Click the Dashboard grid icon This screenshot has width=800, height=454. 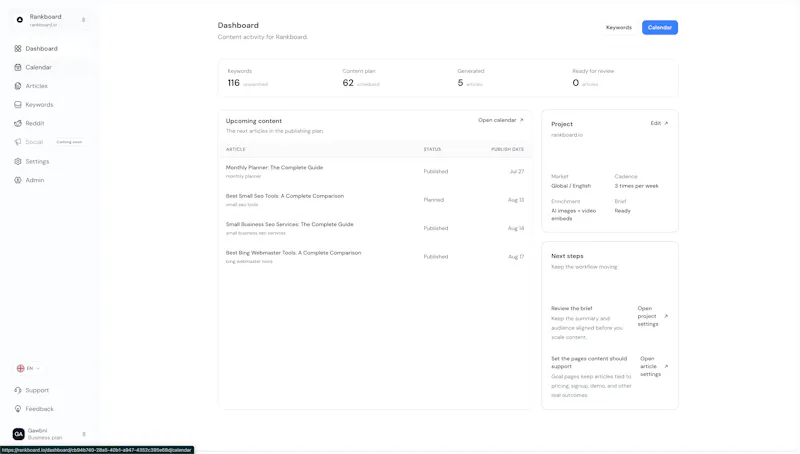[x=18, y=48]
